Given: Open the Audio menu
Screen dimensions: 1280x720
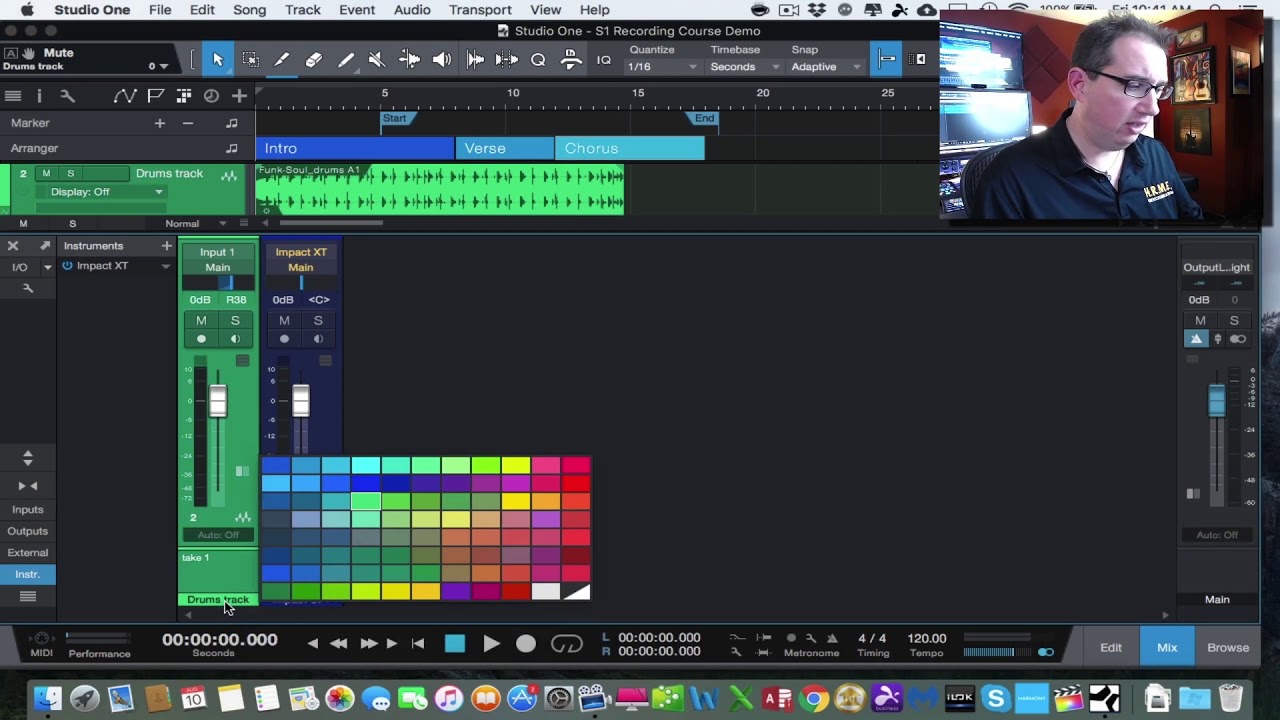Looking at the screenshot, I should click(412, 10).
